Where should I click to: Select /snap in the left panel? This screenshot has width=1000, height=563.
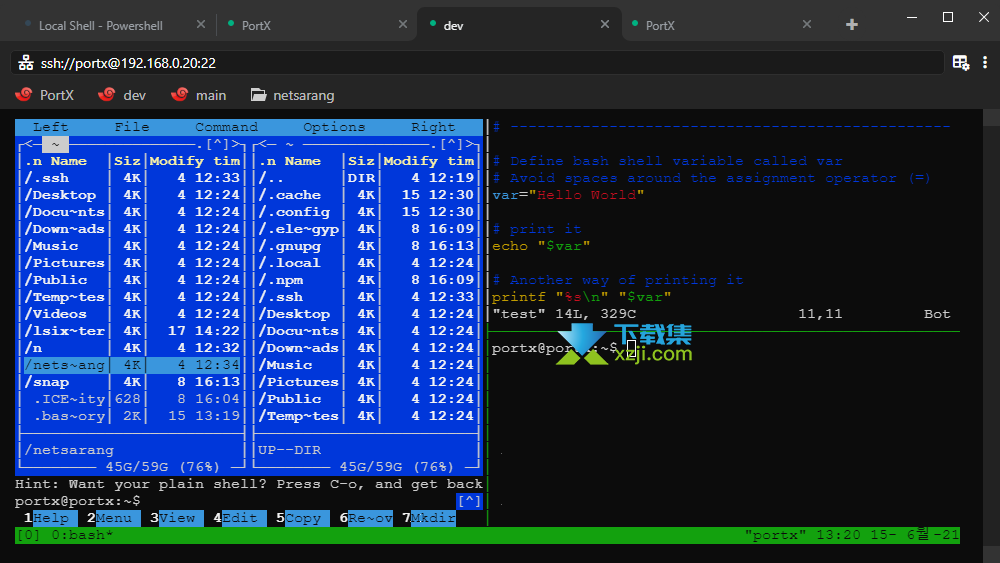[132, 382]
